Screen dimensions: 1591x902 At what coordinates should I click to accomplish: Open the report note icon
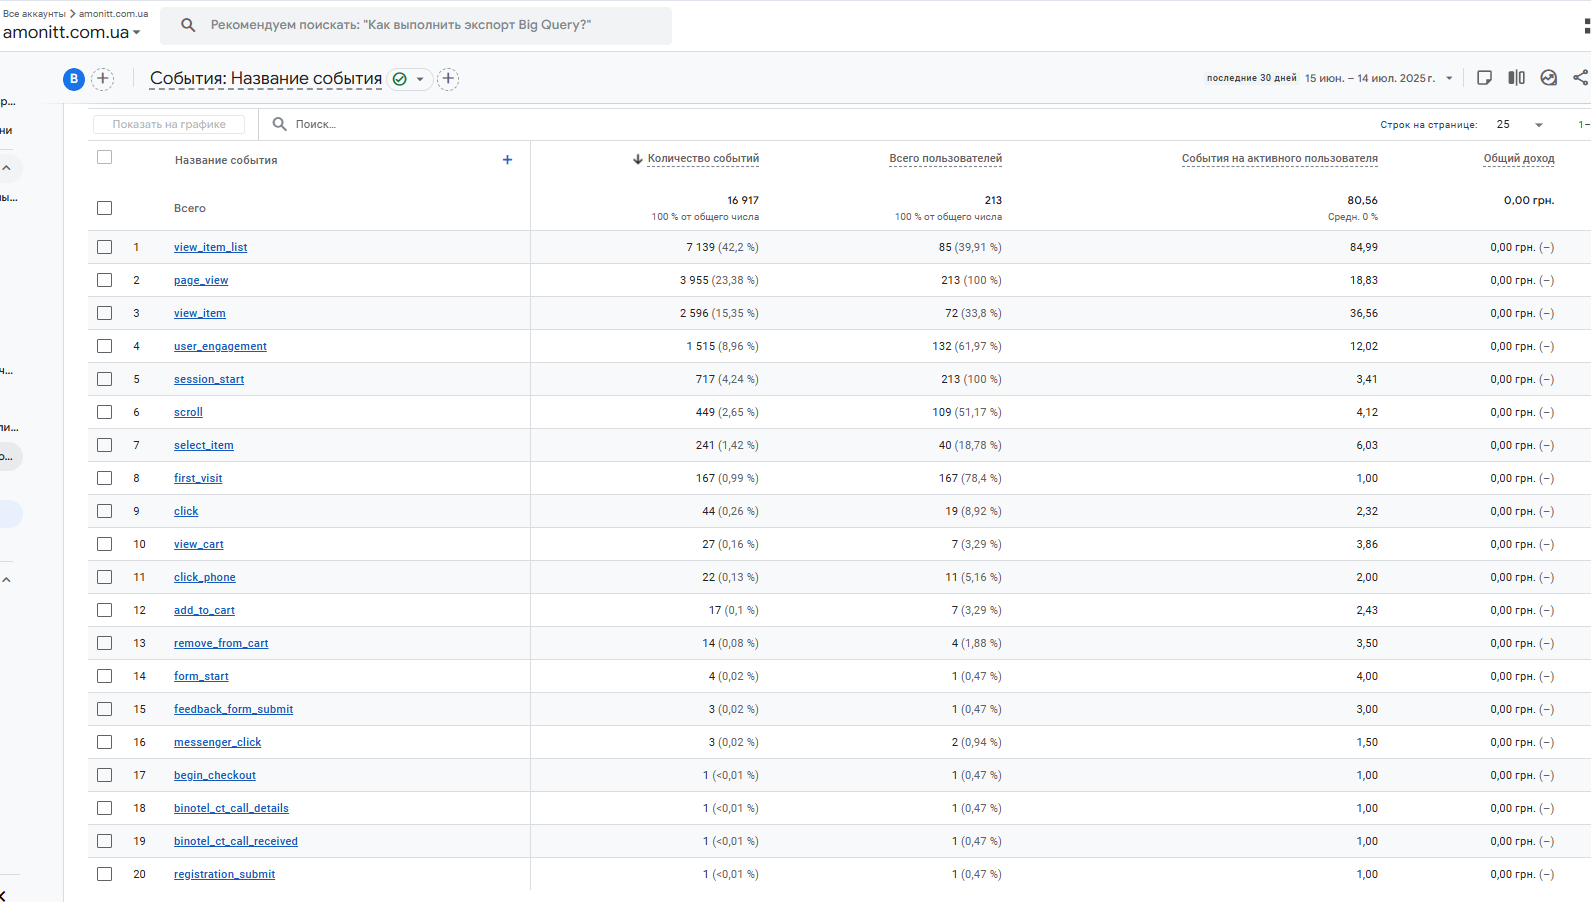[x=1484, y=78]
